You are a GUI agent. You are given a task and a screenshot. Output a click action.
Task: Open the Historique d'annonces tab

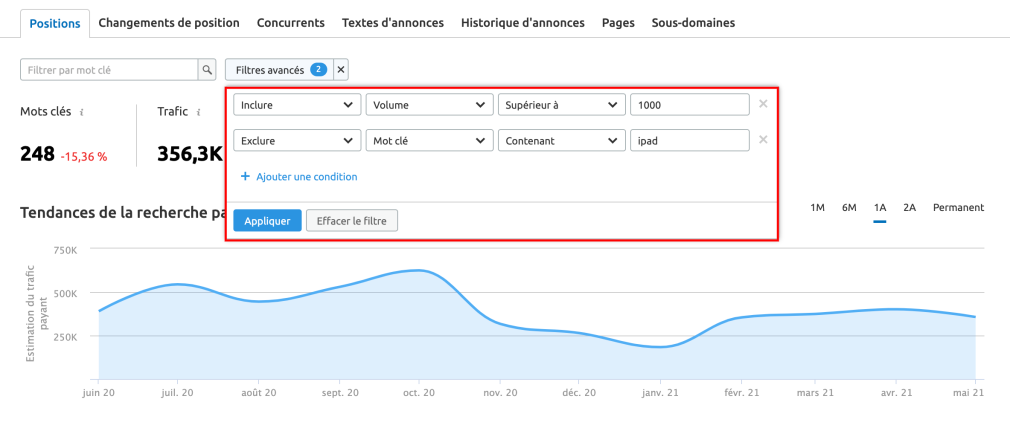pyautogui.click(x=523, y=22)
